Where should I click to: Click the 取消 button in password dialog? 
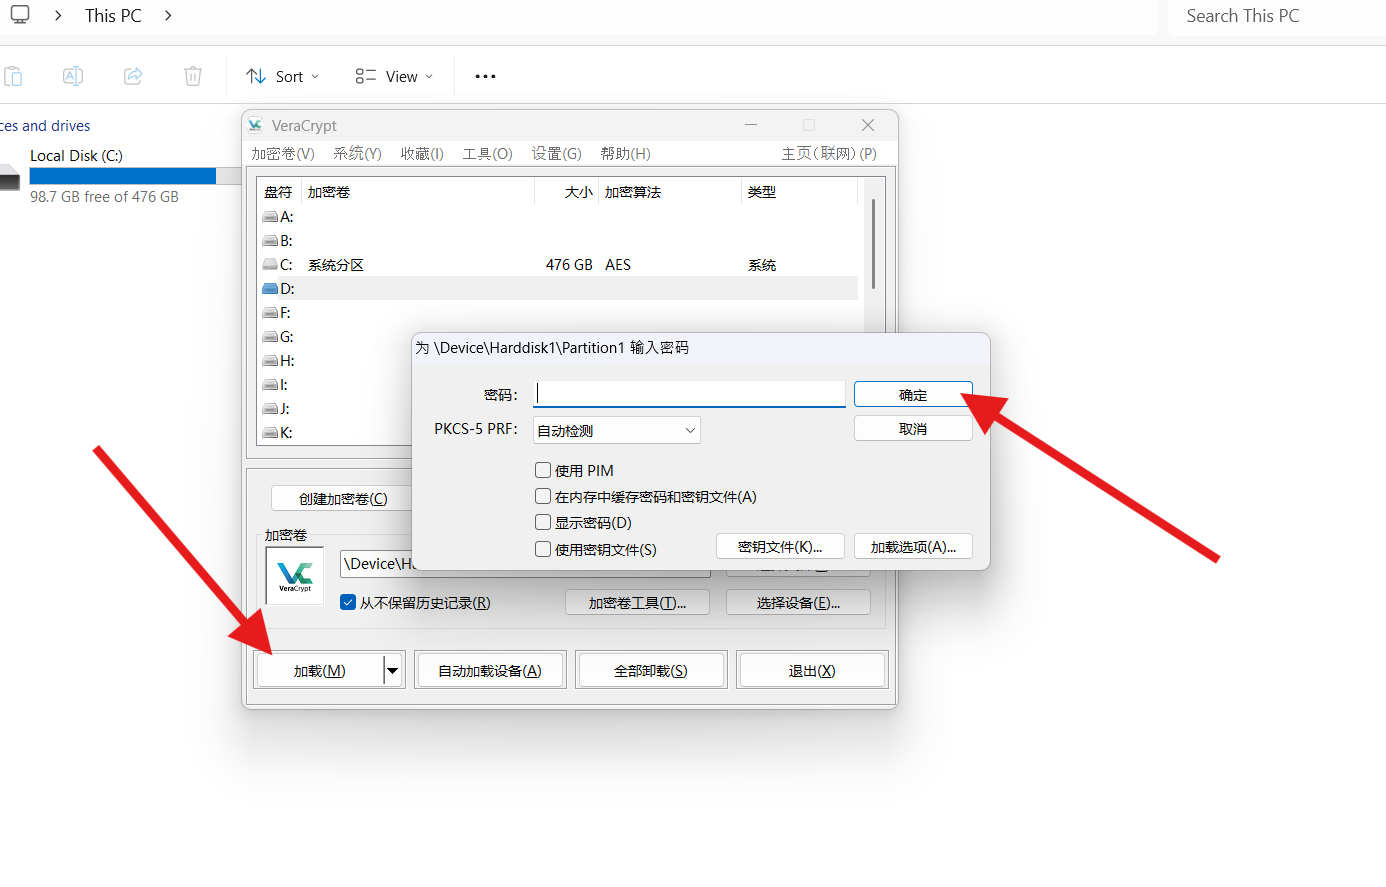pyautogui.click(x=913, y=428)
